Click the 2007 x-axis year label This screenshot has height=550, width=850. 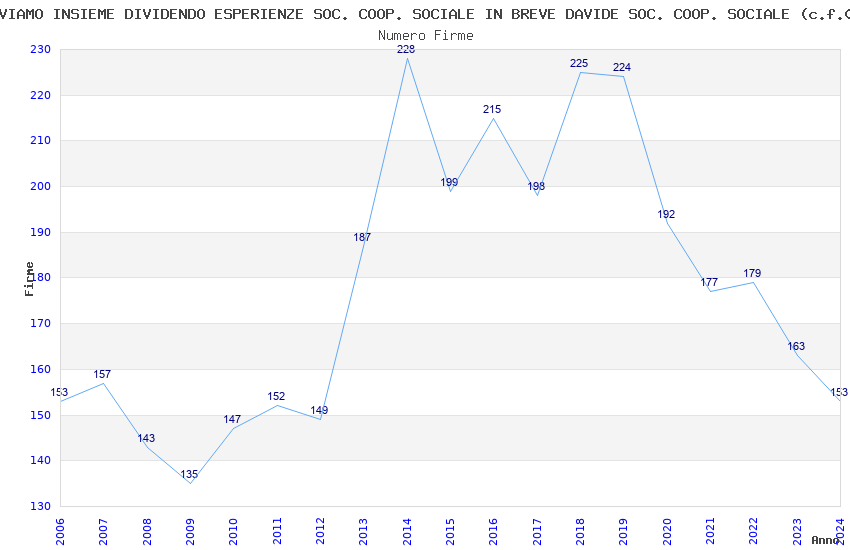pyautogui.click(x=103, y=531)
